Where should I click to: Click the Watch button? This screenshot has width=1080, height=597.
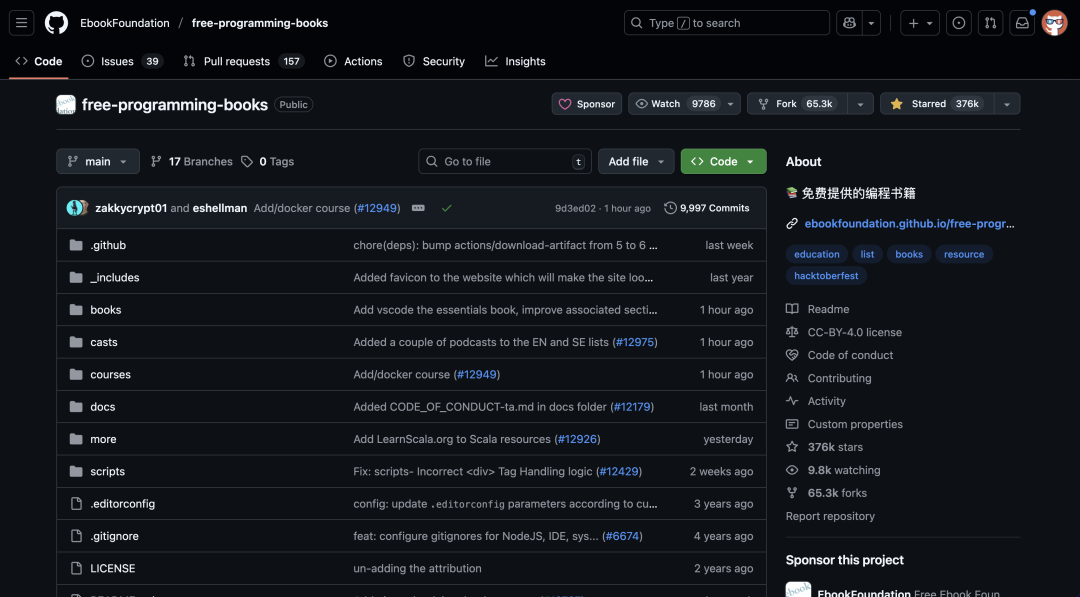[x=675, y=104]
